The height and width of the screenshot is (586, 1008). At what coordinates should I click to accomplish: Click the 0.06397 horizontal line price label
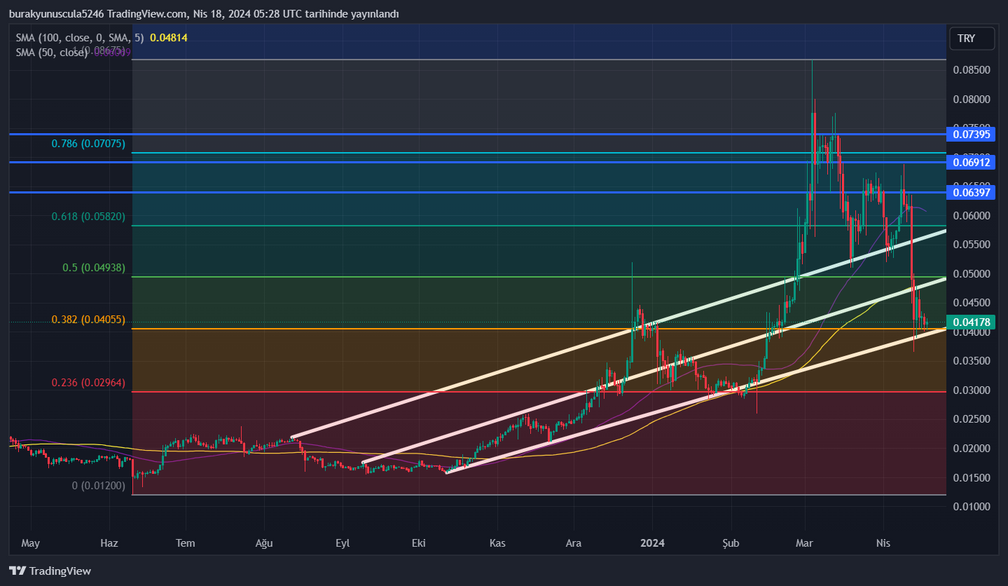coord(971,192)
